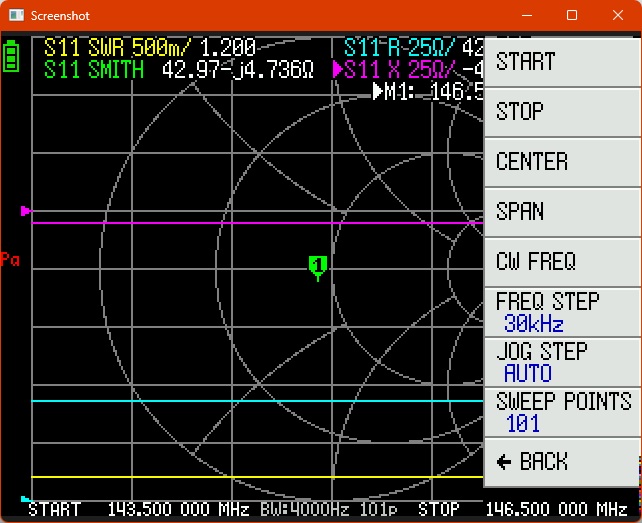The height and width of the screenshot is (523, 642).
Task: Change the FREQ STEP 30kHz setting
Action: coord(561,312)
